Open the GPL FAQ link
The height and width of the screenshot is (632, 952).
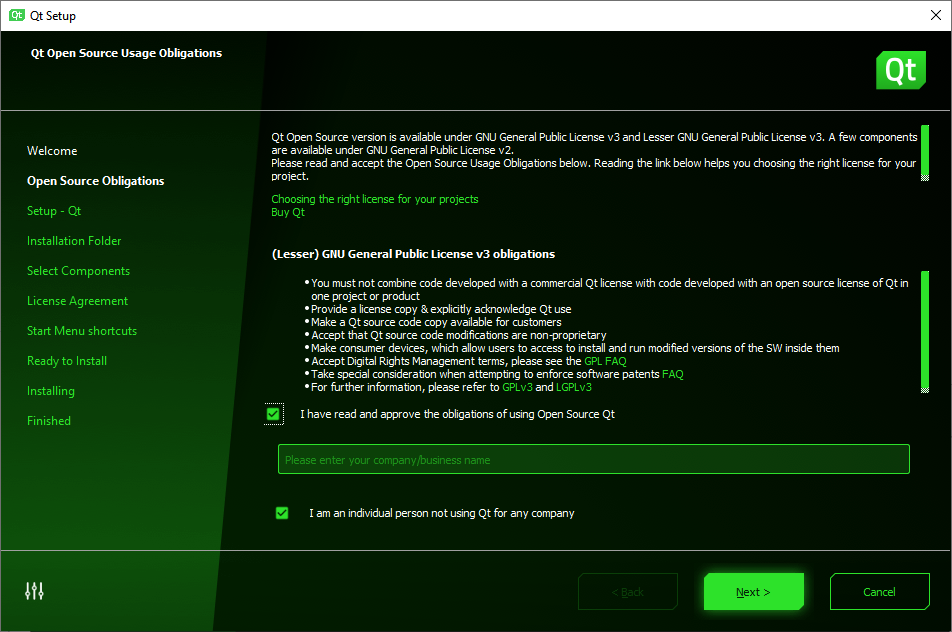(x=605, y=361)
